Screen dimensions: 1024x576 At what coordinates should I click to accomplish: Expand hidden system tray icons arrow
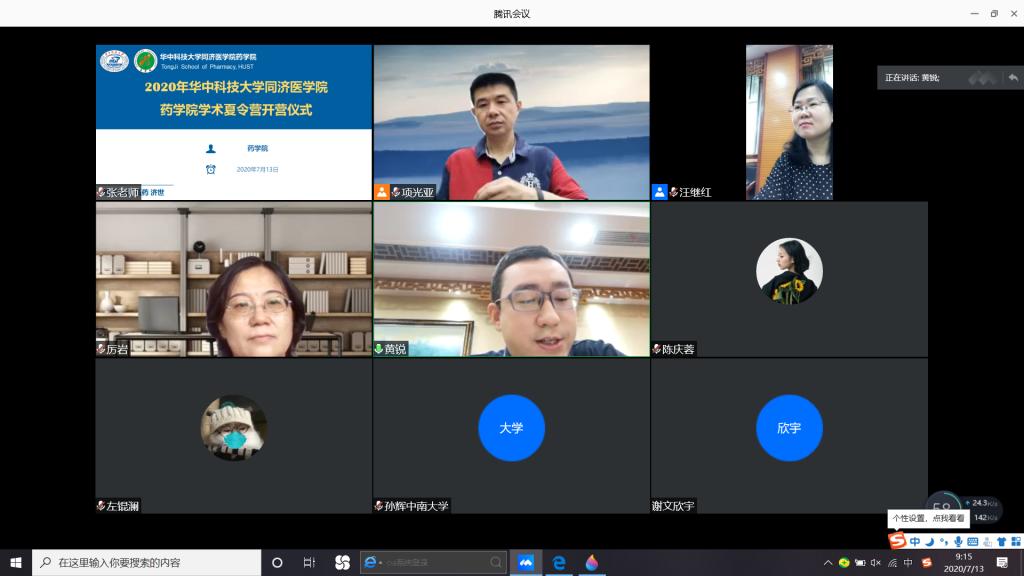[x=827, y=563]
